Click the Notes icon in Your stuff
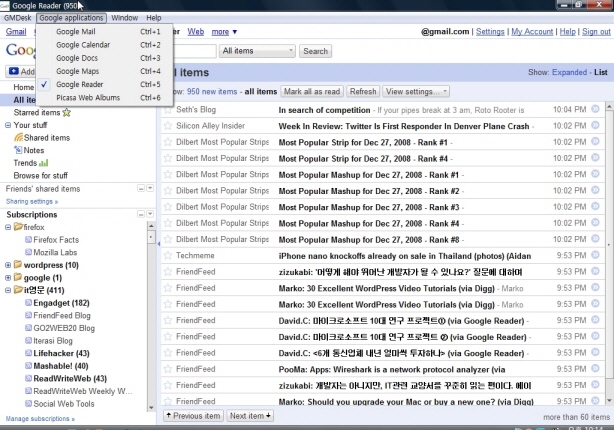Viewport: 614px width, 430px height. click(x=18, y=150)
